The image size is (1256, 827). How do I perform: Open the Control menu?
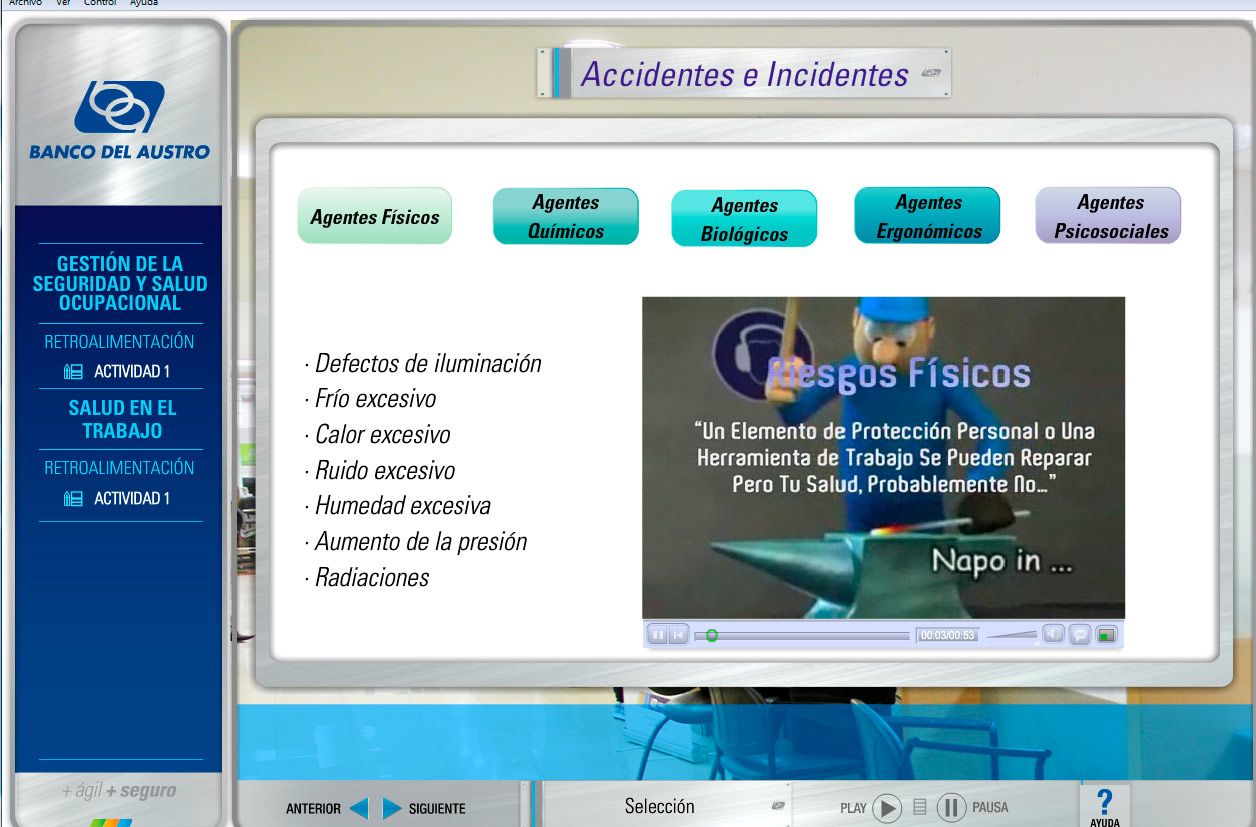pyautogui.click(x=100, y=3)
